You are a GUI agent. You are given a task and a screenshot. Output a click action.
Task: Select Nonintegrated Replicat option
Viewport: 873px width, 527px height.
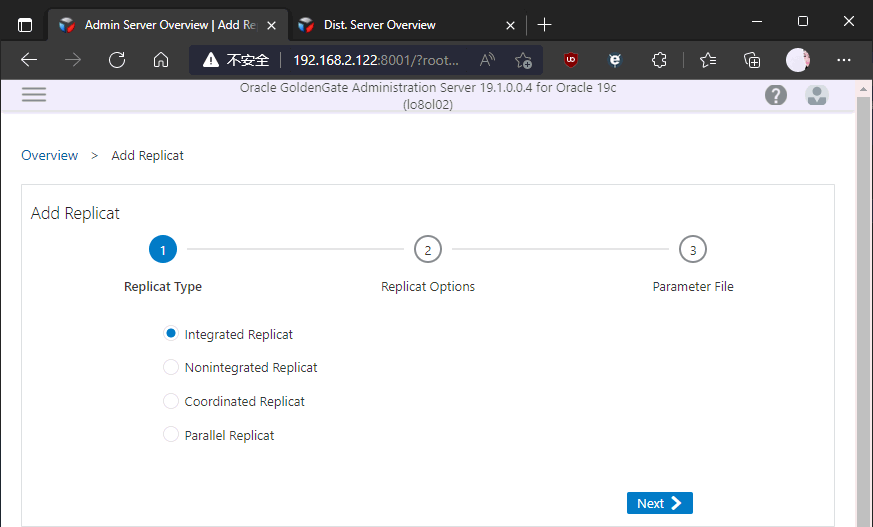[x=171, y=367]
